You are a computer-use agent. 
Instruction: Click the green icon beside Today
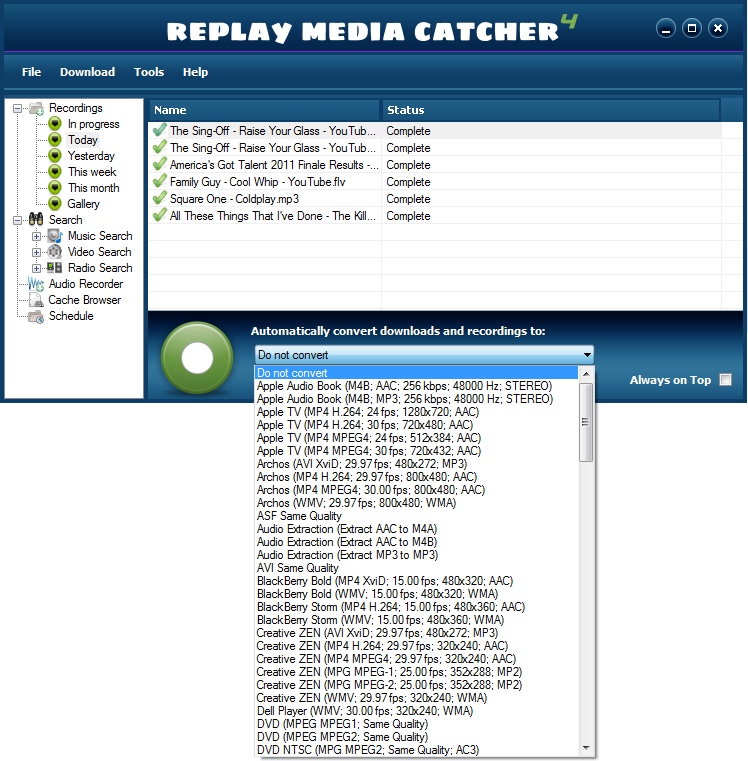(x=55, y=140)
